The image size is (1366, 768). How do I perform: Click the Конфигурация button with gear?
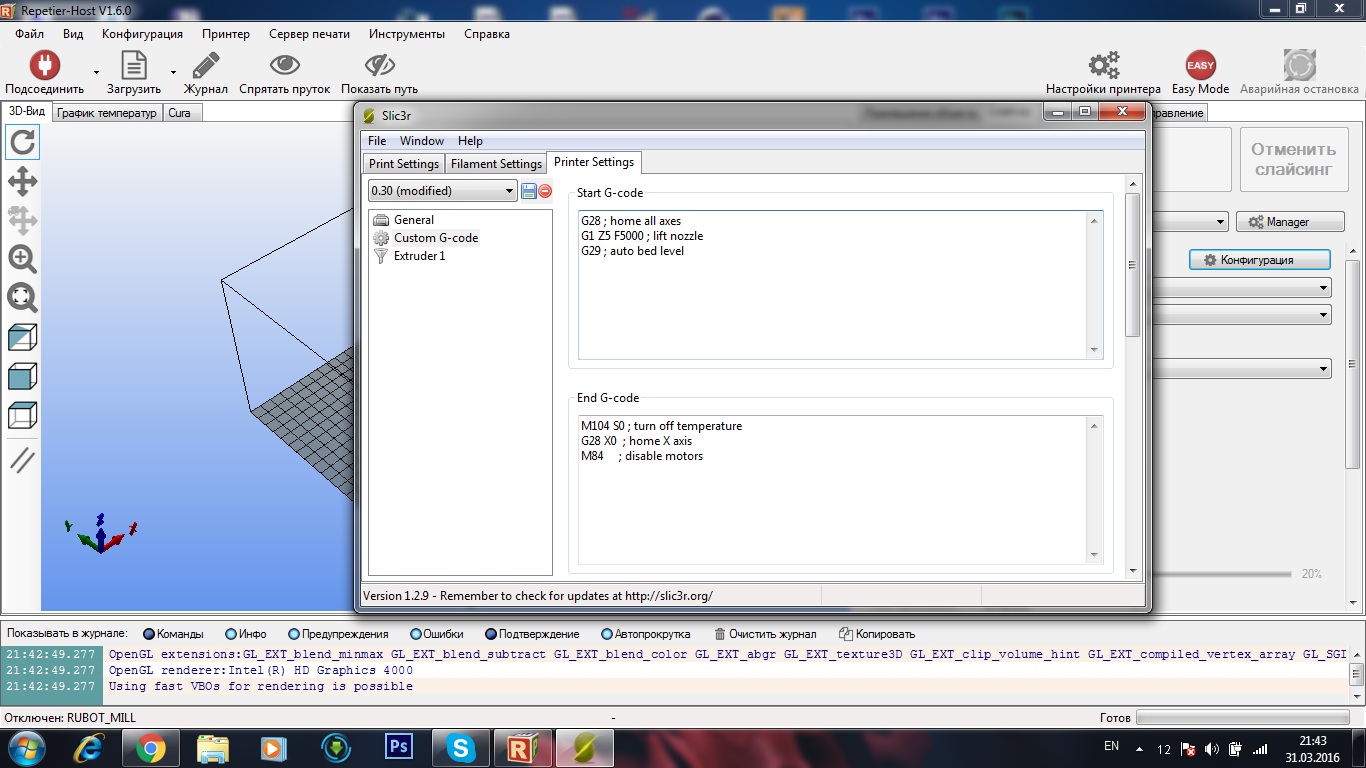(x=1259, y=260)
